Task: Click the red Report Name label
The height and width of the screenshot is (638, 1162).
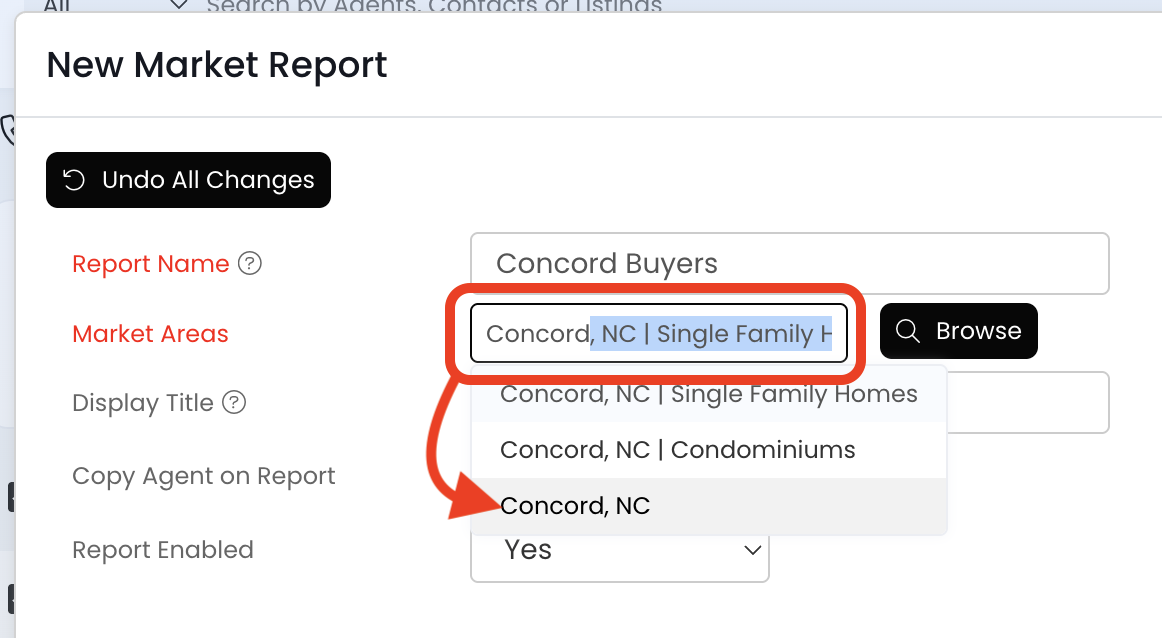Action: (x=150, y=264)
